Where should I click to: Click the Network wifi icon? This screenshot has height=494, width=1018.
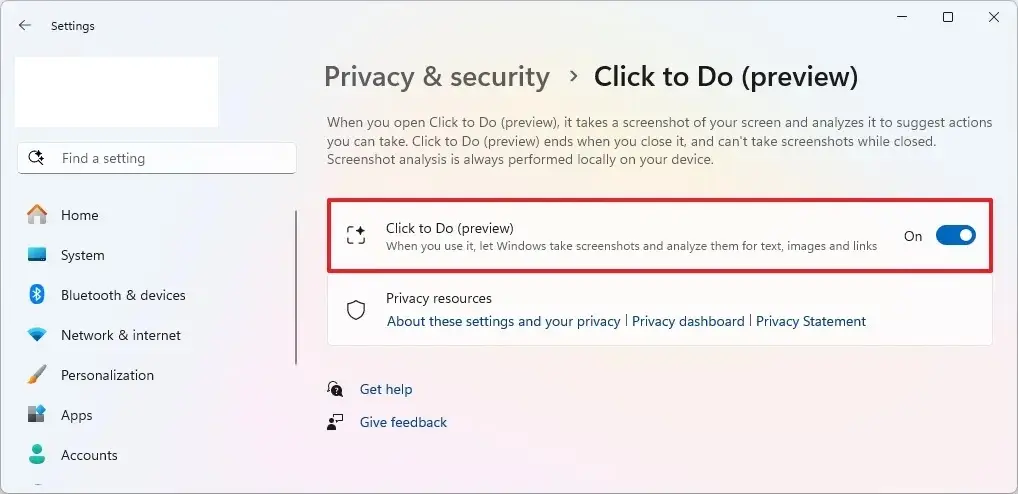(37, 335)
